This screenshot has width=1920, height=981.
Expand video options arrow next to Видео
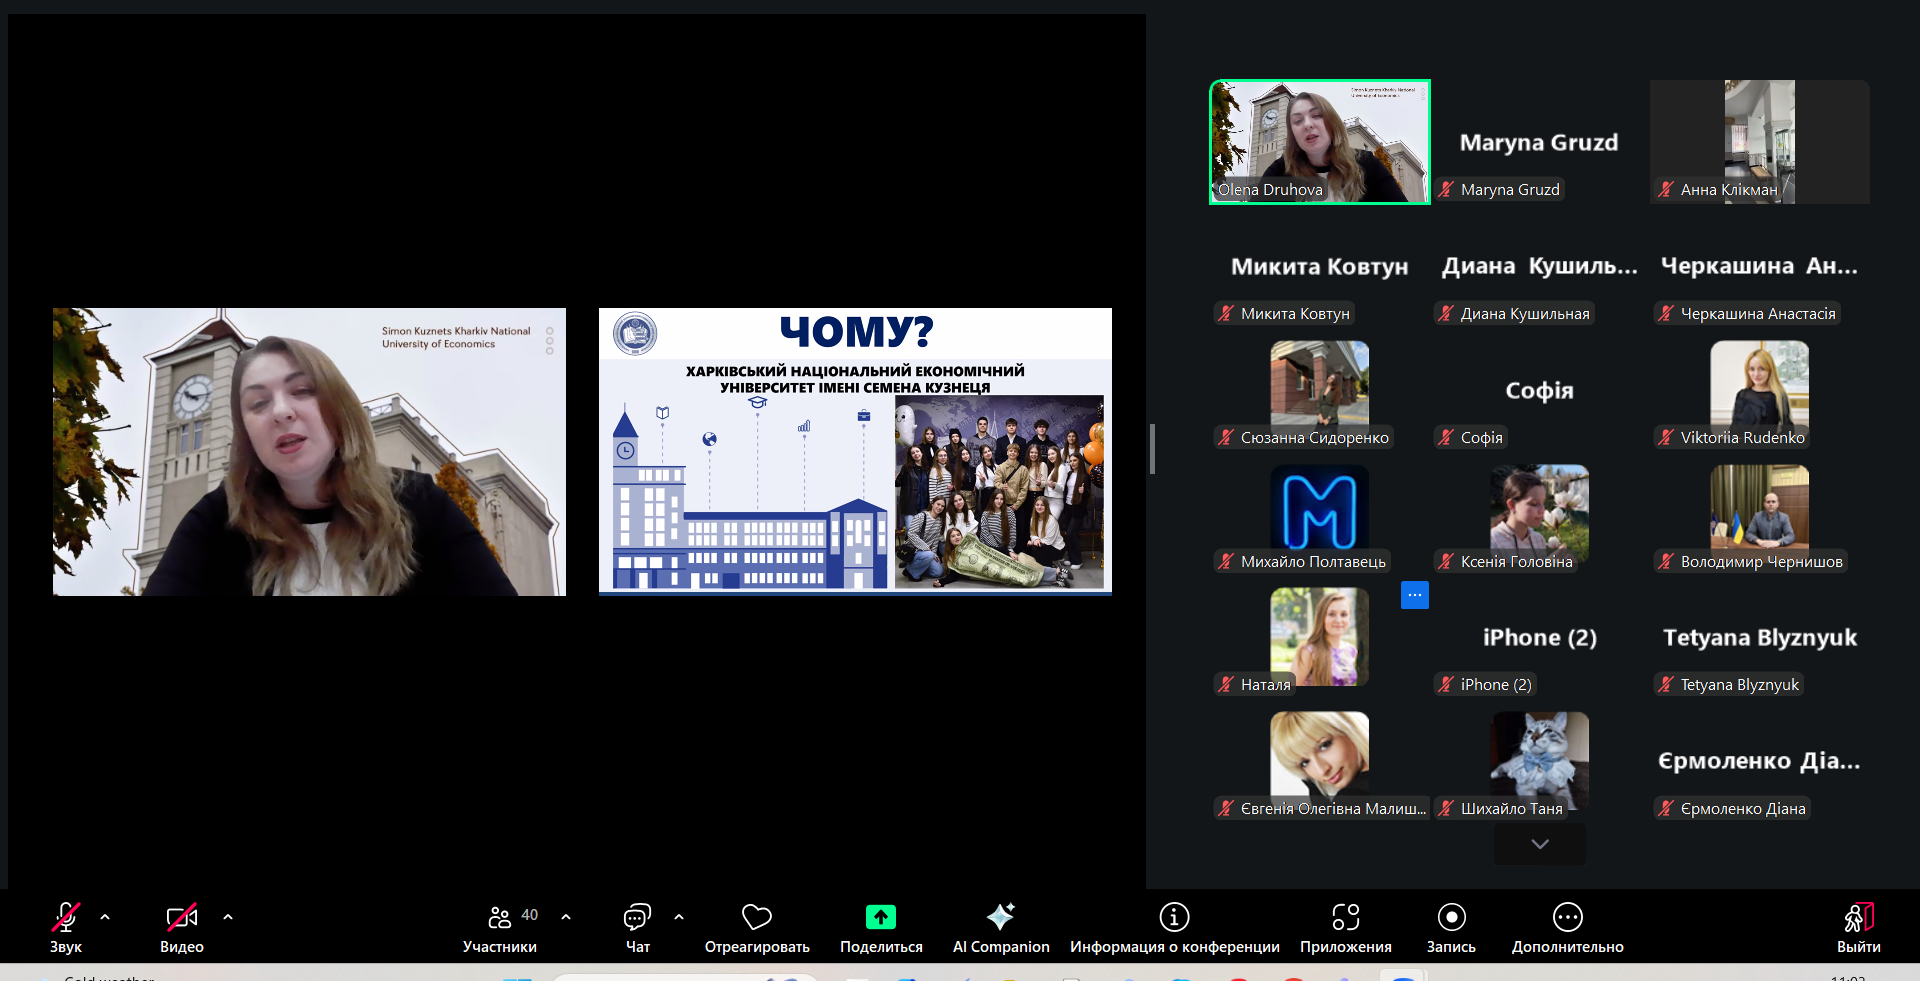[x=228, y=916]
